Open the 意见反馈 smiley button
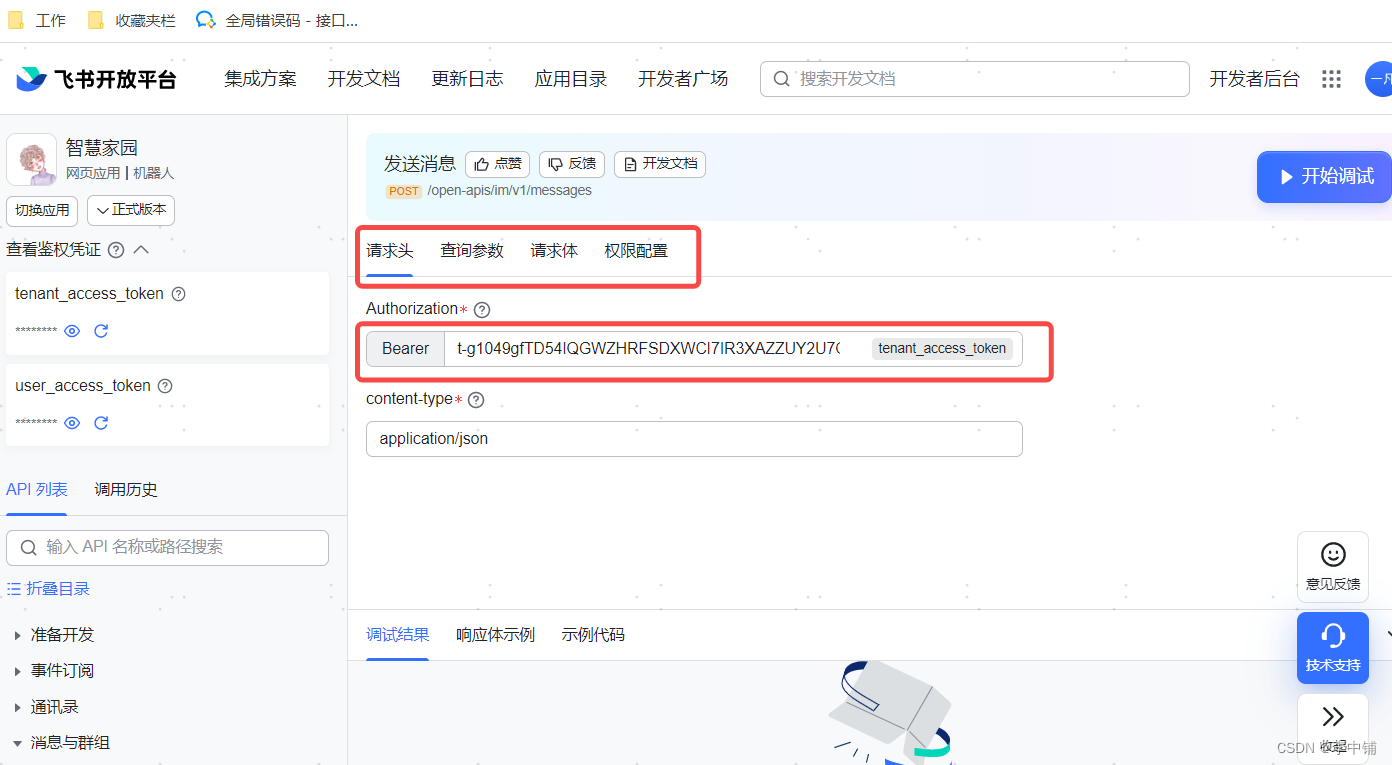This screenshot has height=765, width=1392. coord(1333,567)
